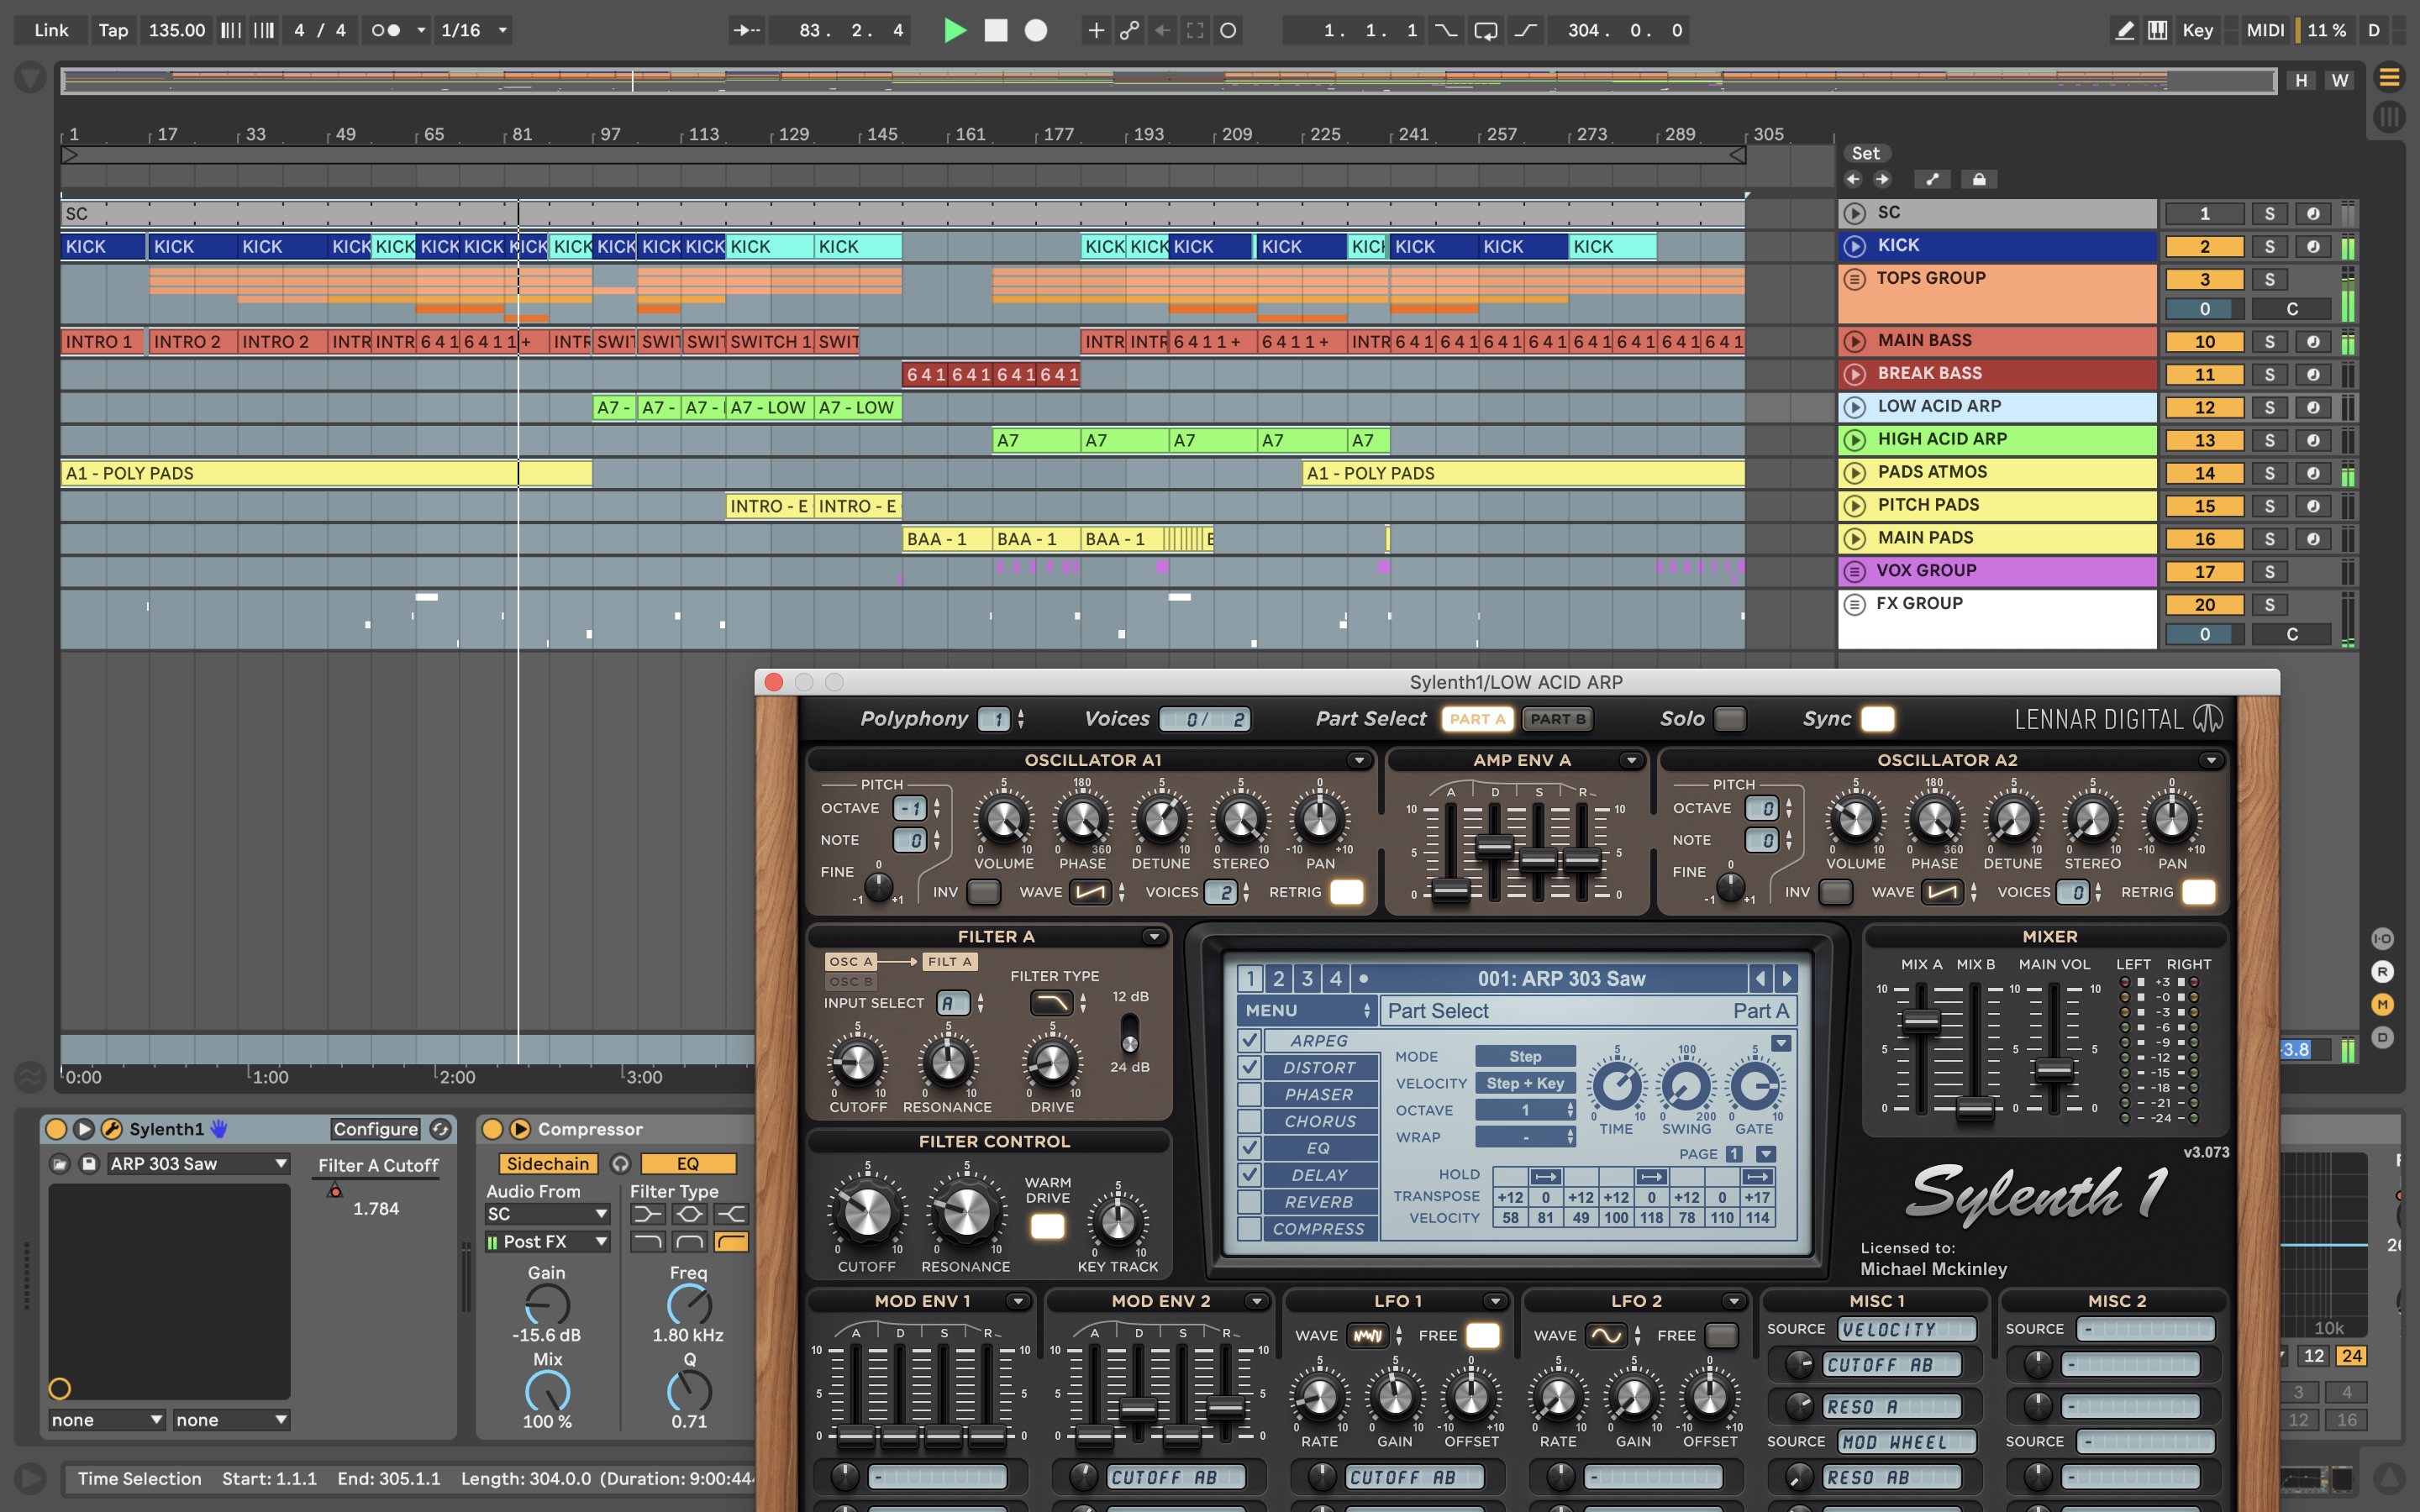Enable the PHASER effect checkbox
The image size is (2420, 1512).
coord(1249,1094)
